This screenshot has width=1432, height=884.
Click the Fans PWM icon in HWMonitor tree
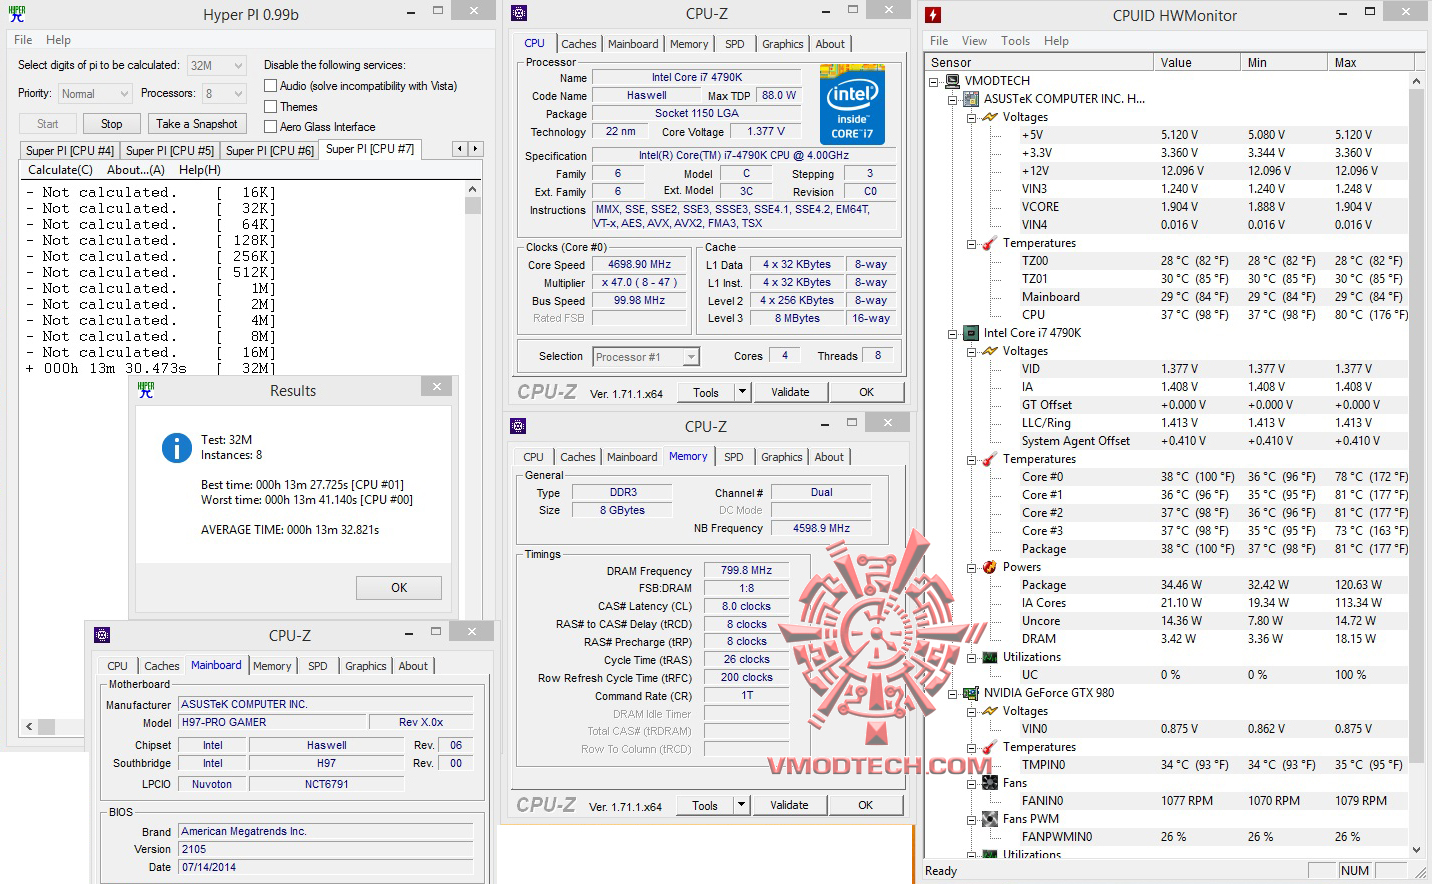click(990, 819)
